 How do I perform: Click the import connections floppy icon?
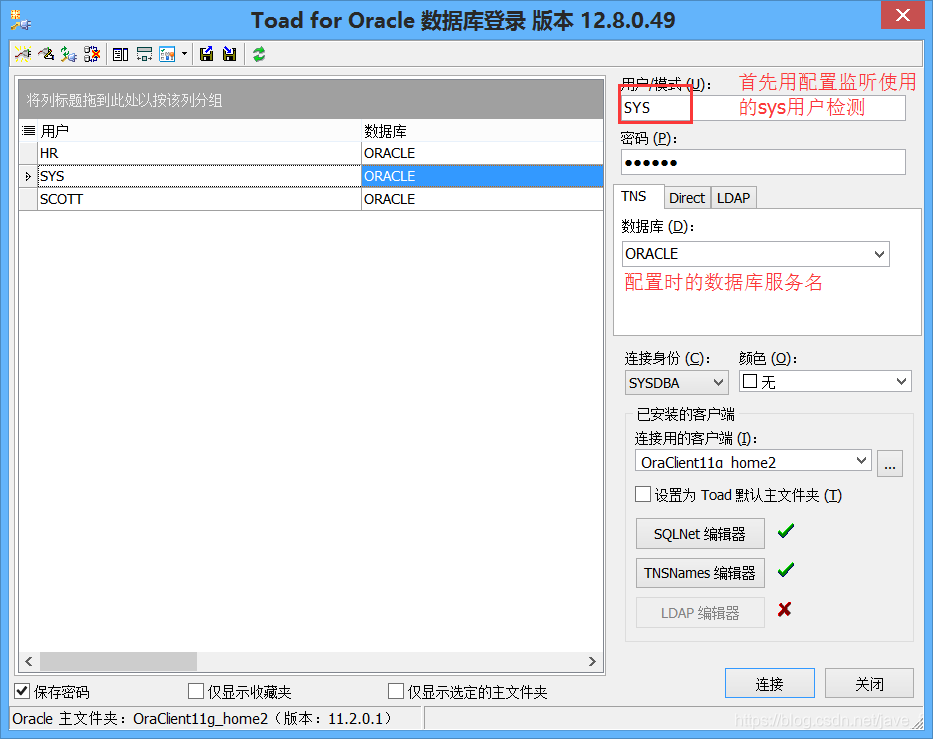229,54
